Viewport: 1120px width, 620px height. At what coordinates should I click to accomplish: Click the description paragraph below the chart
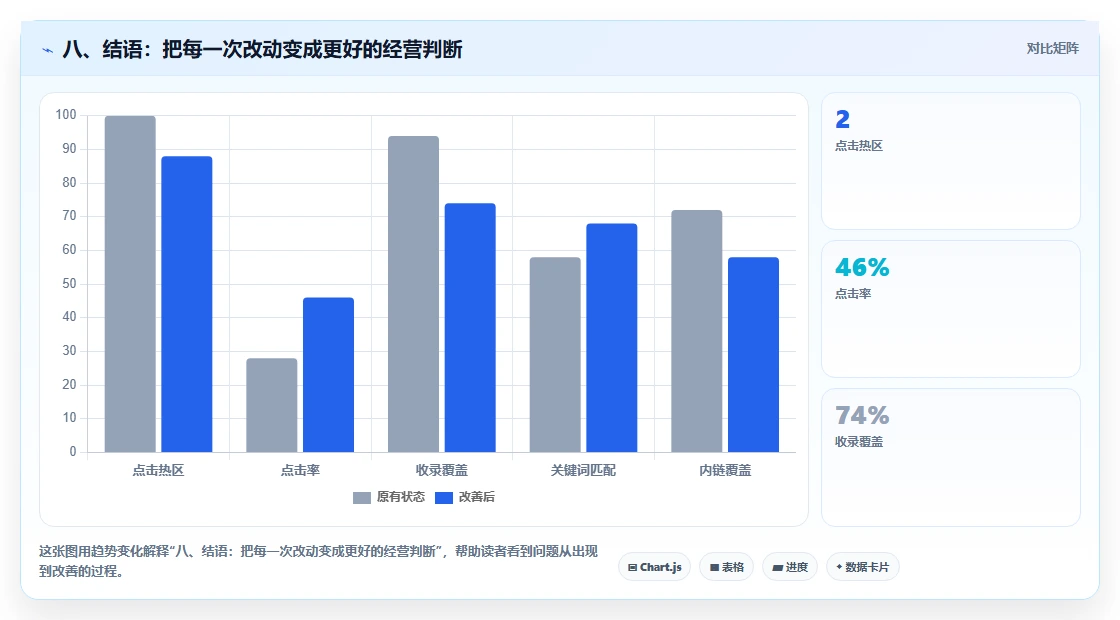(318, 561)
